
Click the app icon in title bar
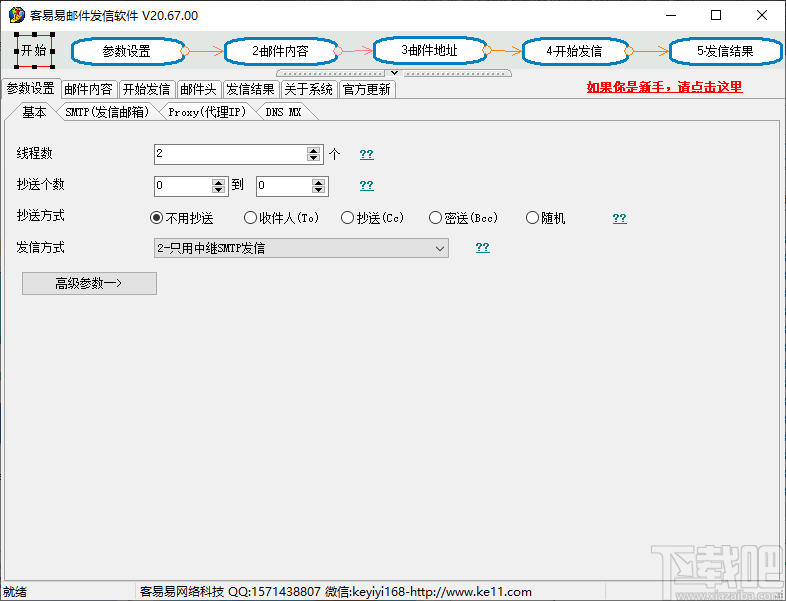[17, 15]
